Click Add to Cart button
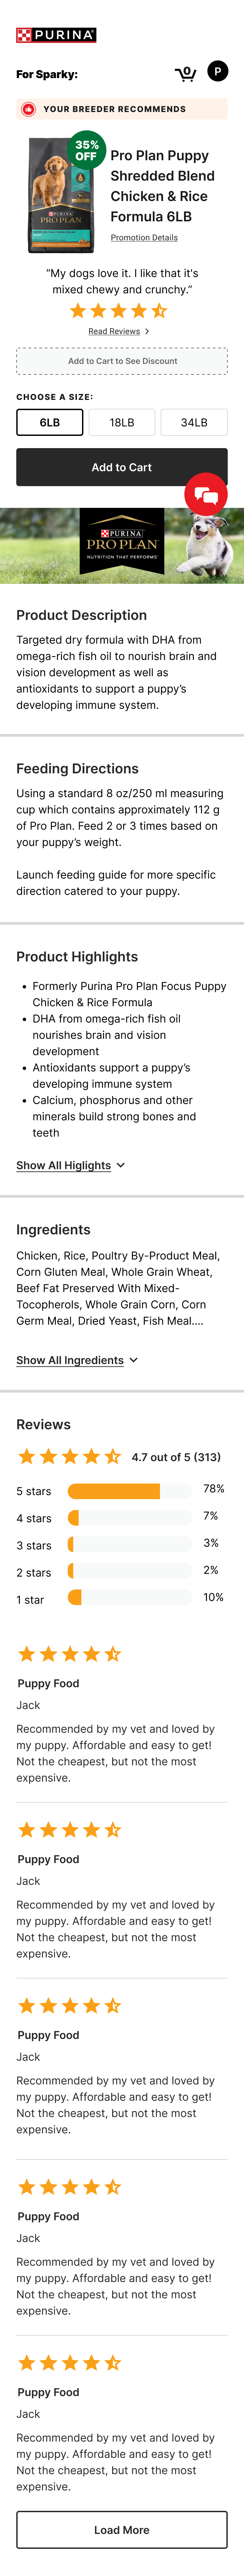 pos(122,467)
